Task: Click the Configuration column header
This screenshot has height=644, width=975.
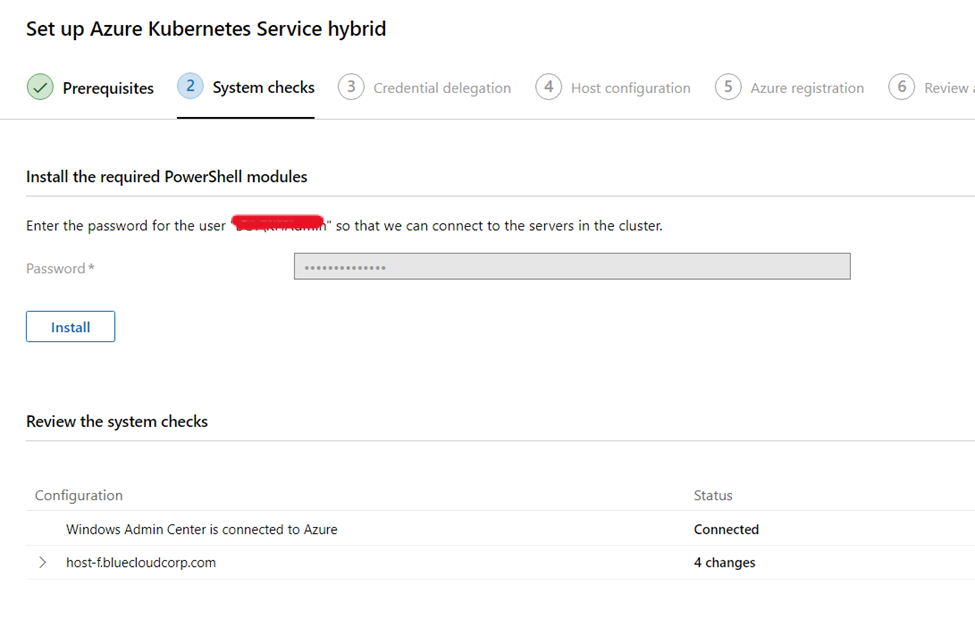Action: coord(79,495)
